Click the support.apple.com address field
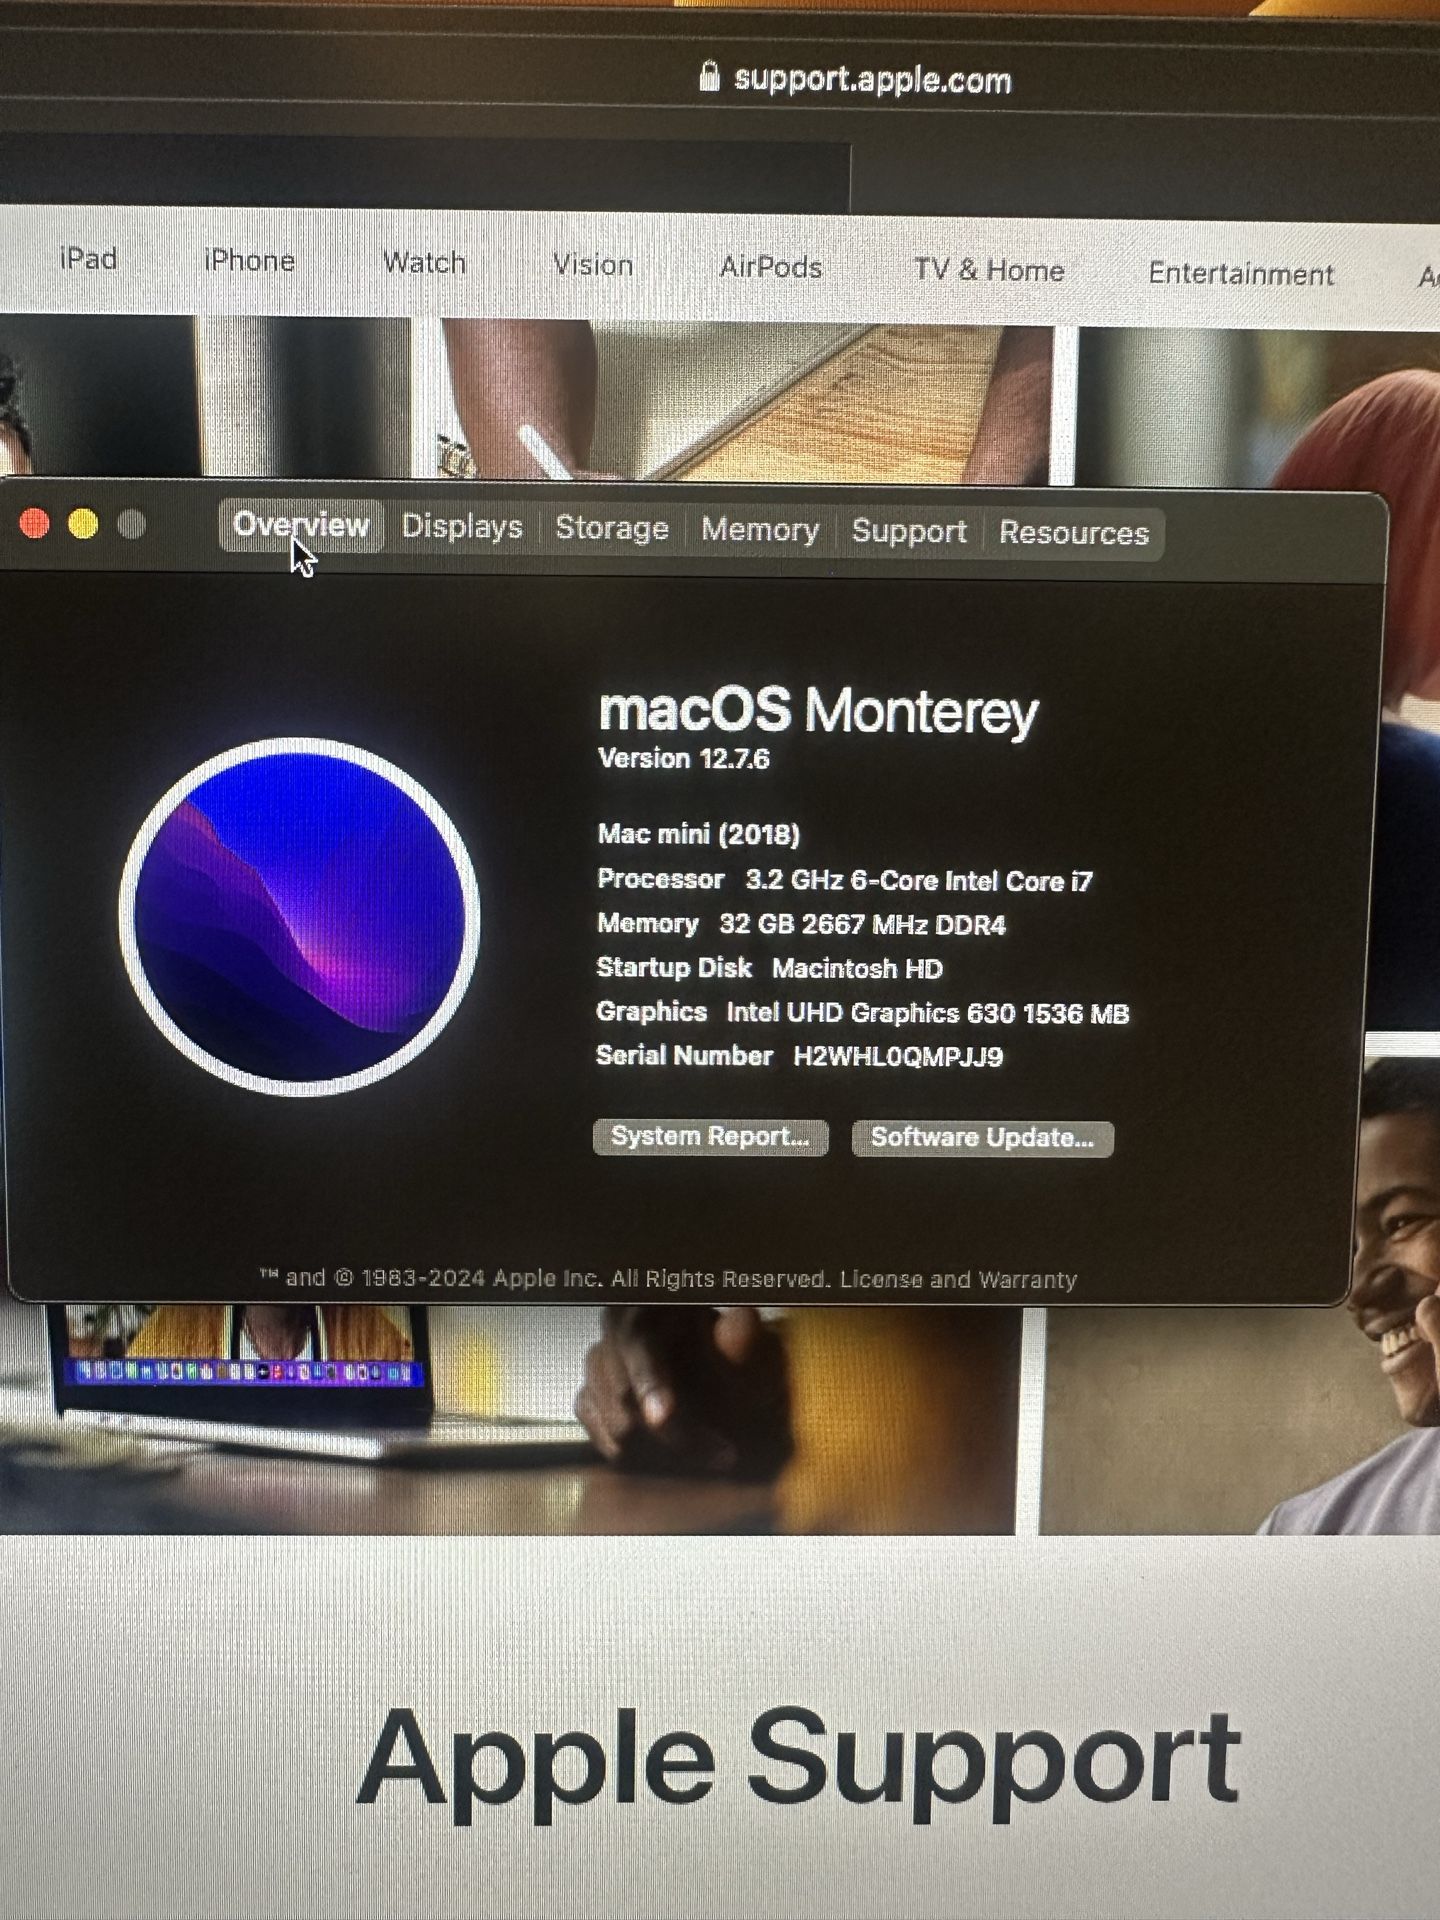 (871, 79)
